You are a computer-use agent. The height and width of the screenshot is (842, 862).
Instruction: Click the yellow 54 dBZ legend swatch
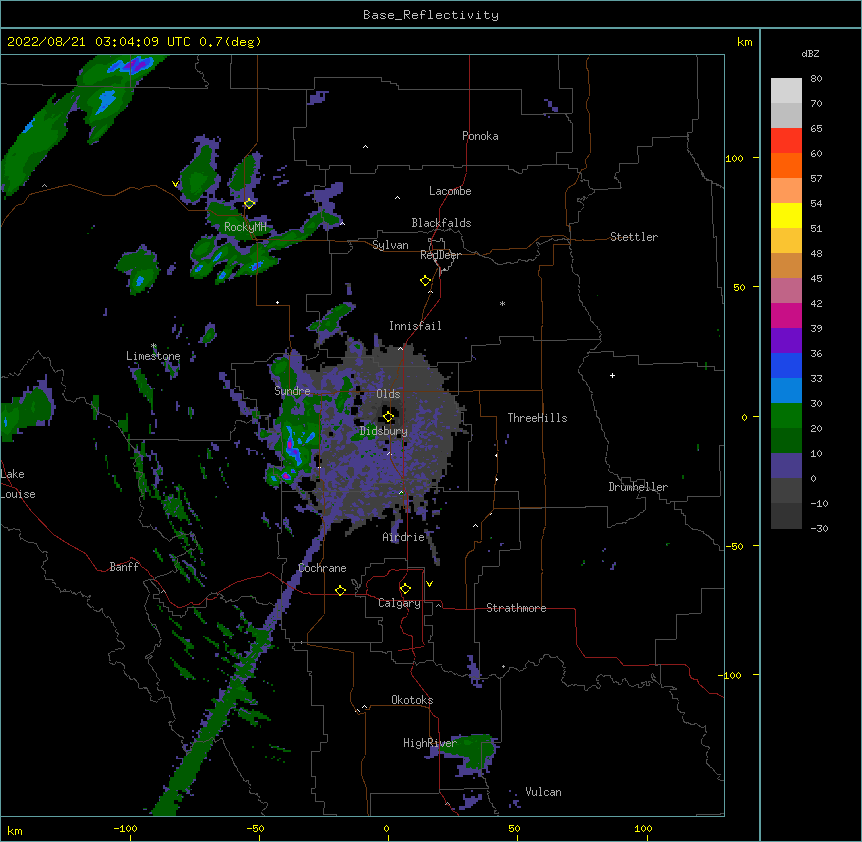coord(786,215)
